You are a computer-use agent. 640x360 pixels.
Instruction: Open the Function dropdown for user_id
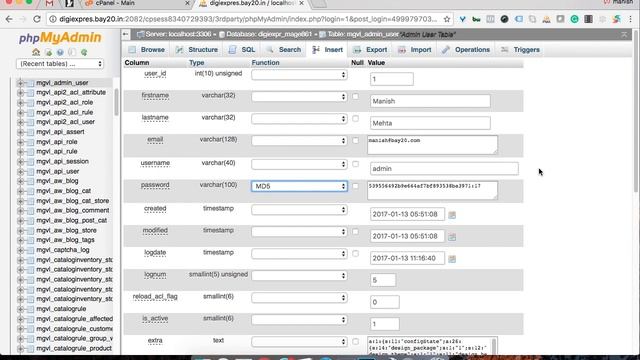[299, 75]
